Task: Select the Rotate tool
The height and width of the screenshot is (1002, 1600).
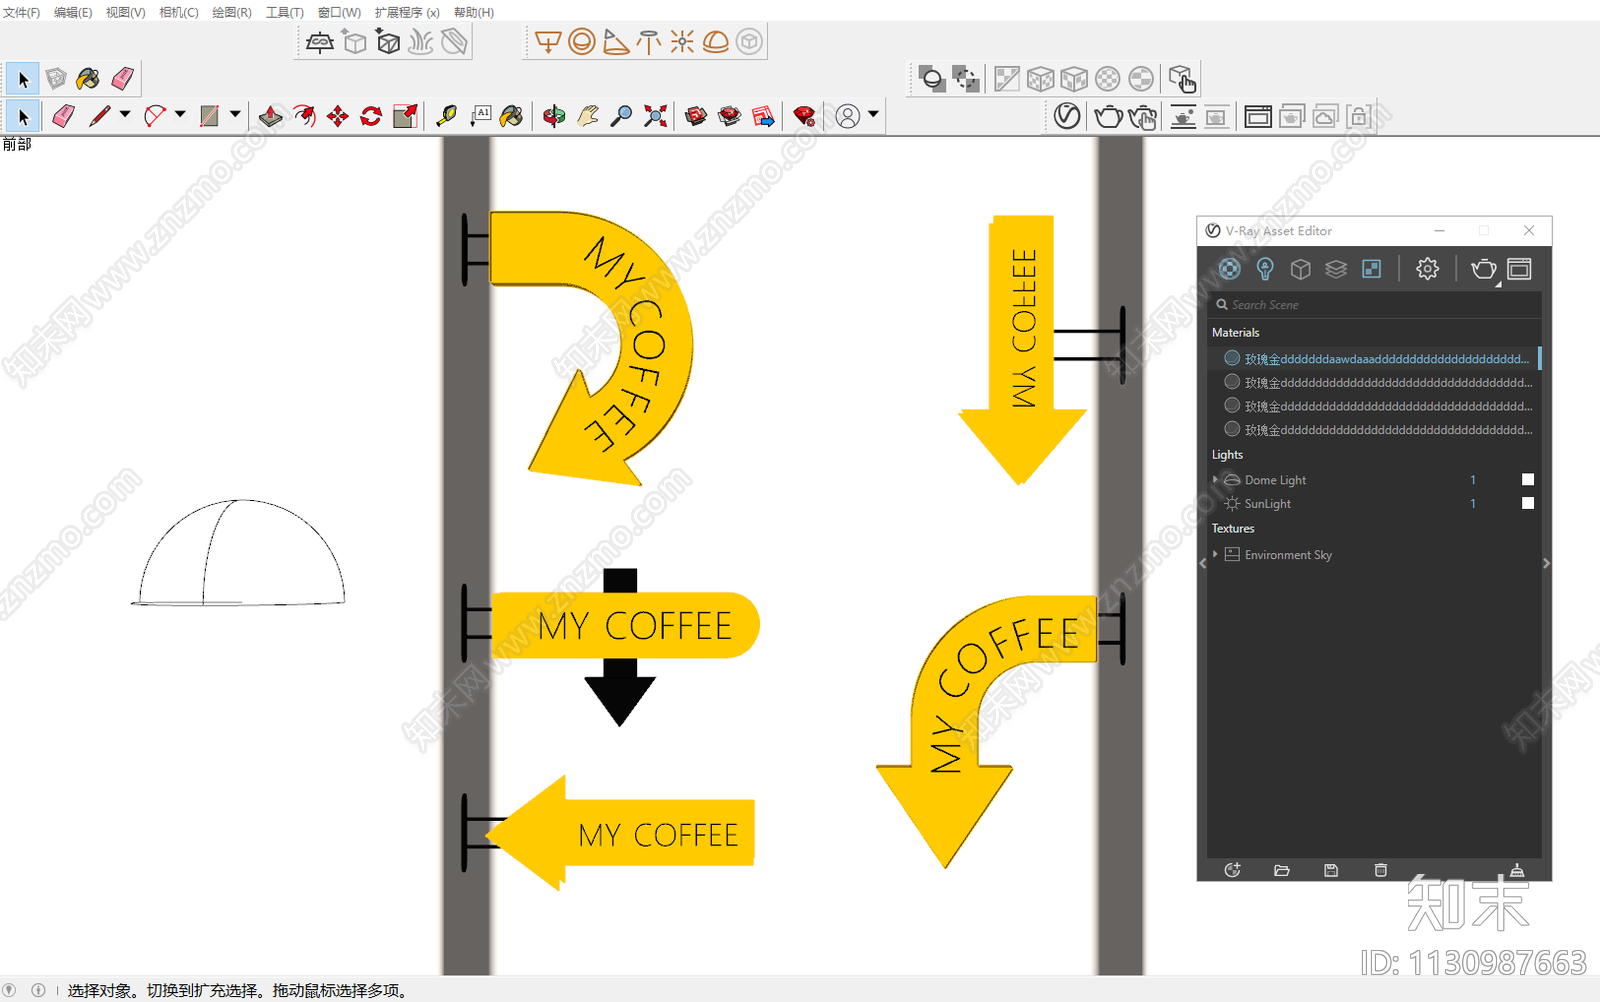Action: click(x=371, y=116)
